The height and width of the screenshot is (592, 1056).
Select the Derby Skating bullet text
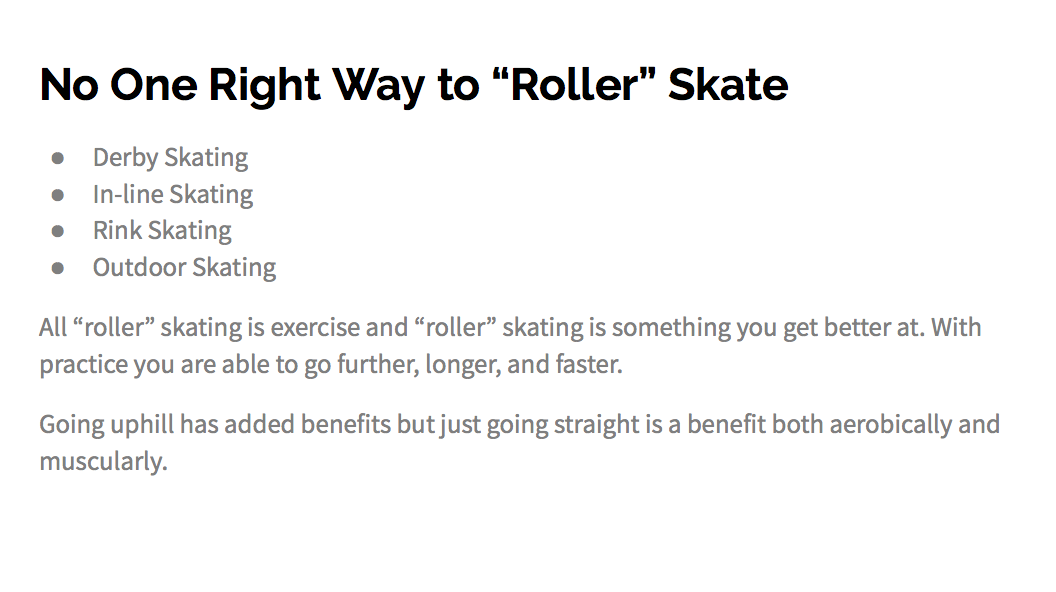tap(170, 158)
